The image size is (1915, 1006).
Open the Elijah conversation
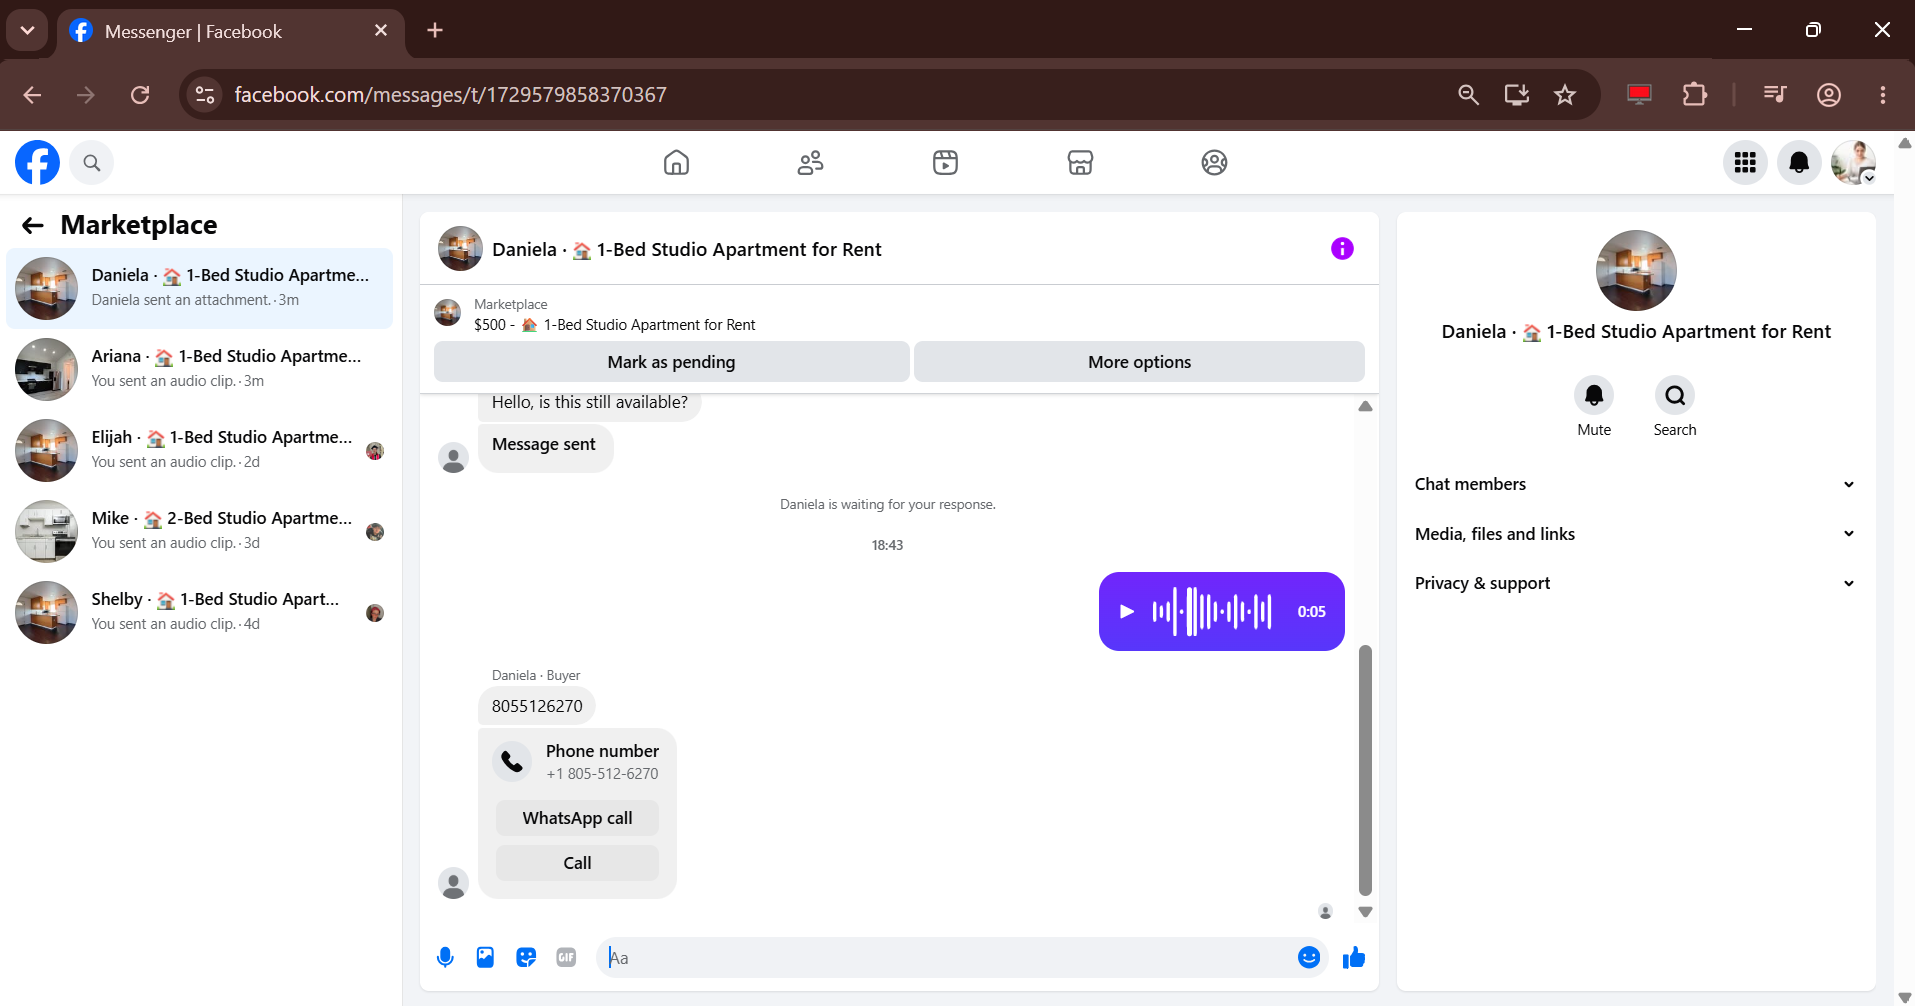tap(200, 450)
